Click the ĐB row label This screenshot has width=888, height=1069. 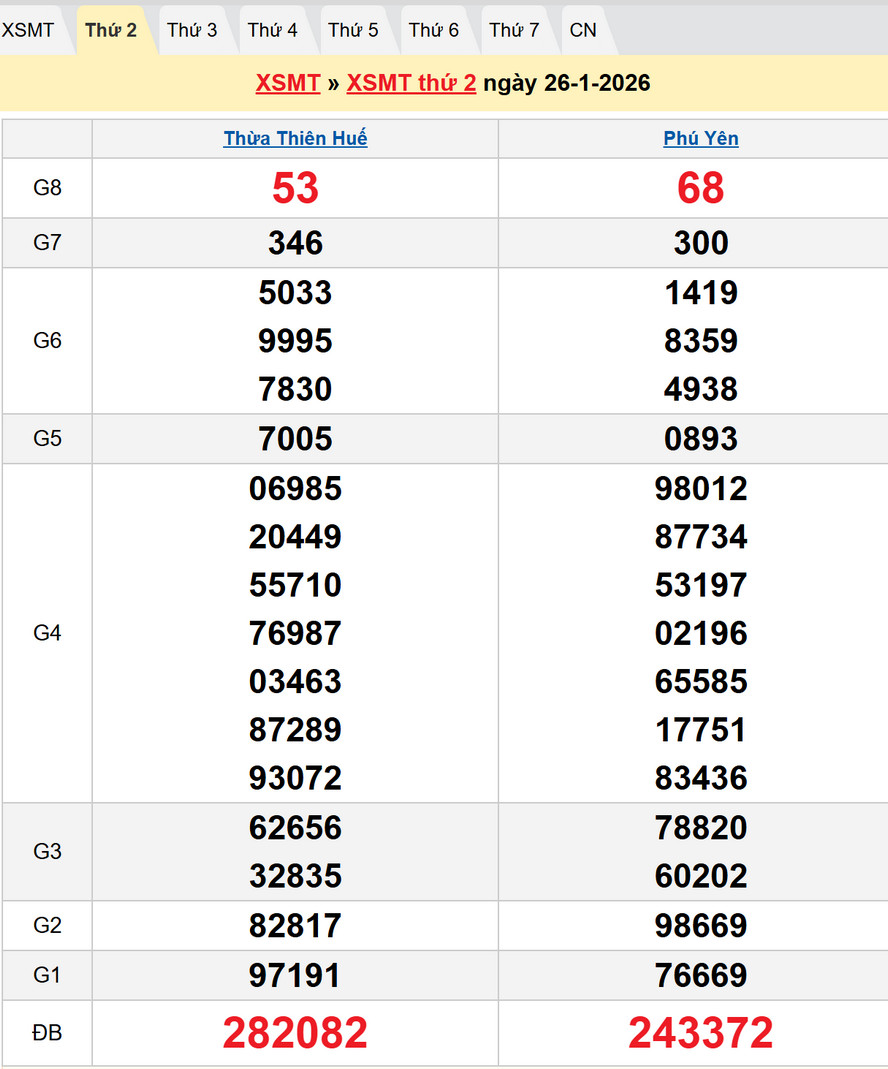pos(47,1033)
